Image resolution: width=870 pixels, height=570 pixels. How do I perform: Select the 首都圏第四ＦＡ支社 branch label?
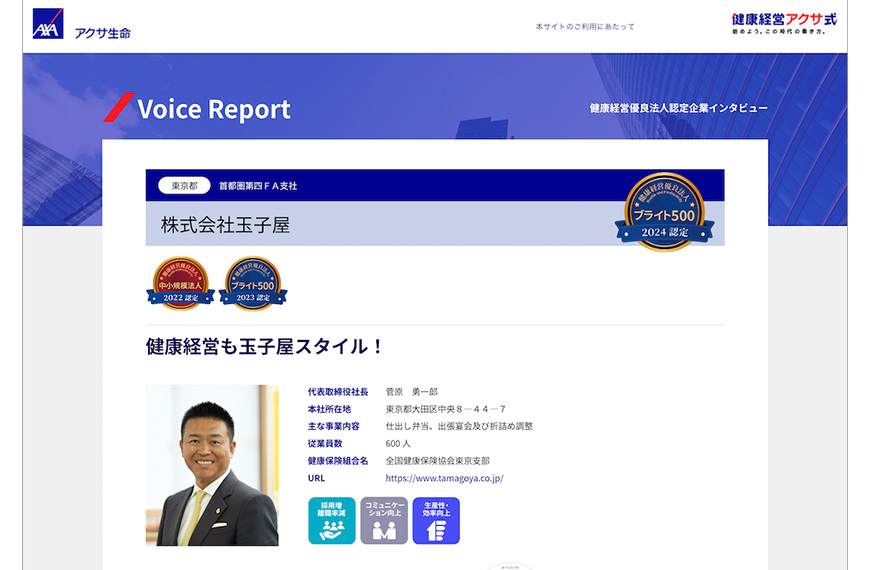pyautogui.click(x=258, y=186)
